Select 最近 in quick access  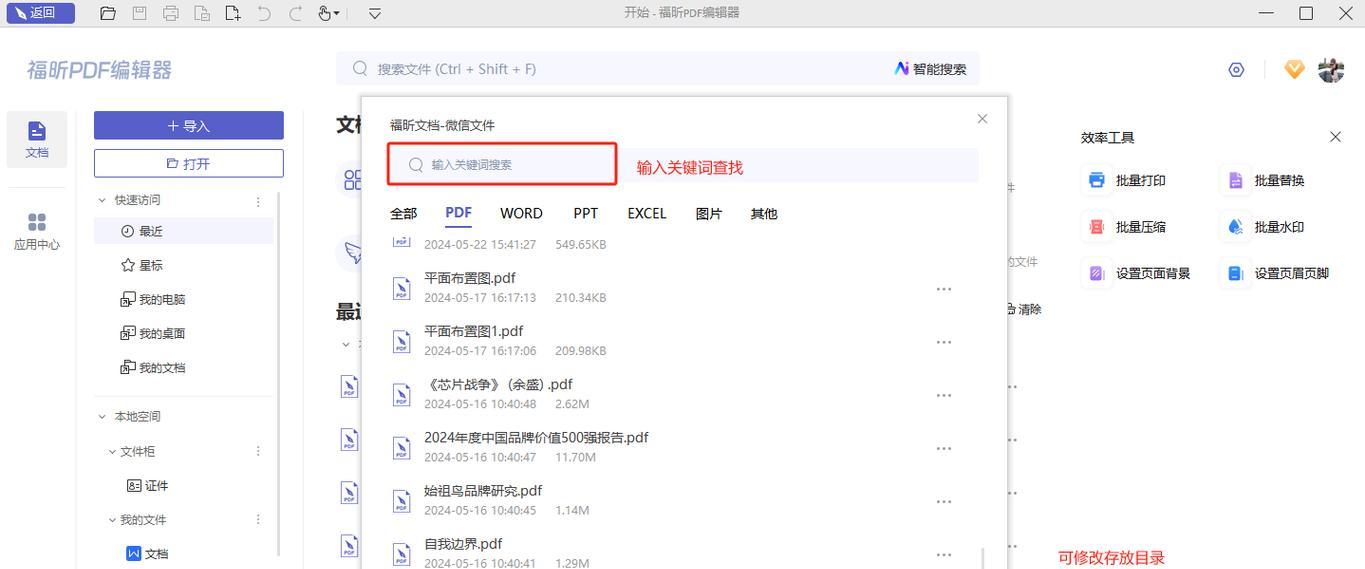pos(184,231)
